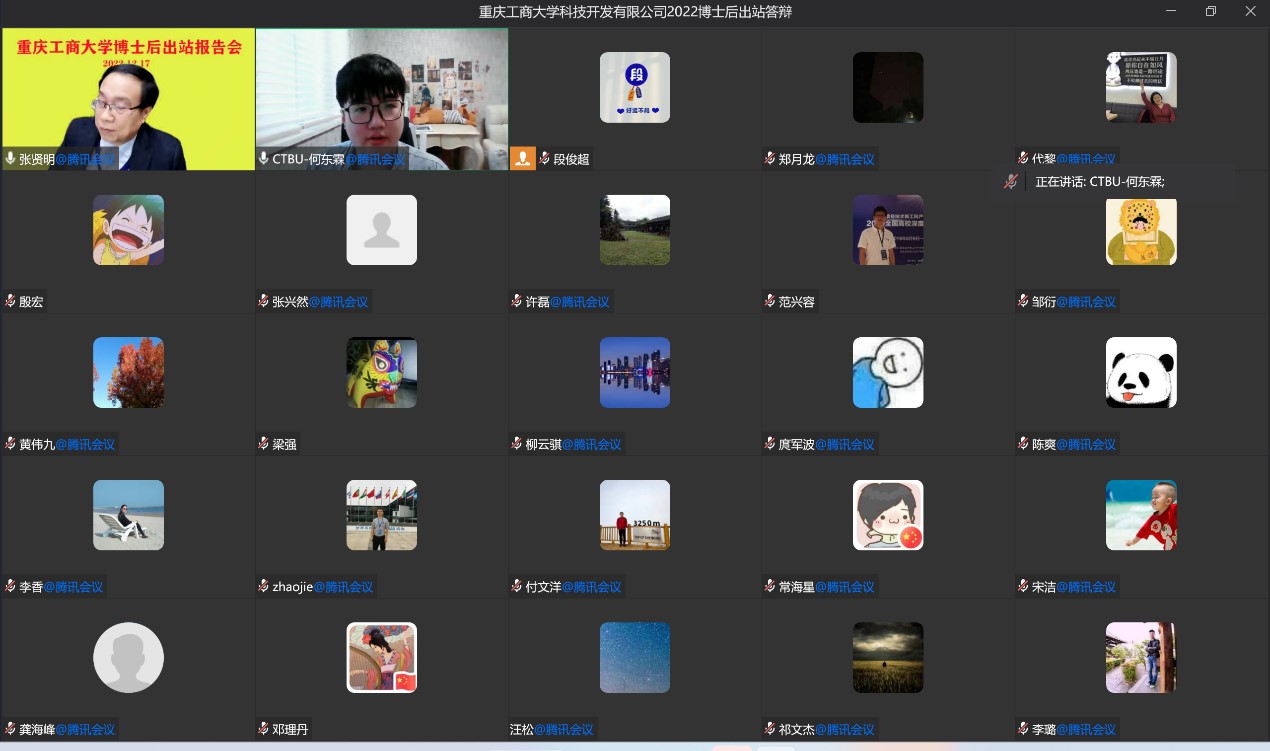Image resolution: width=1270 pixels, height=751 pixels.
Task: Click the muted mic icon beside 殷宏
Action: 11,301
